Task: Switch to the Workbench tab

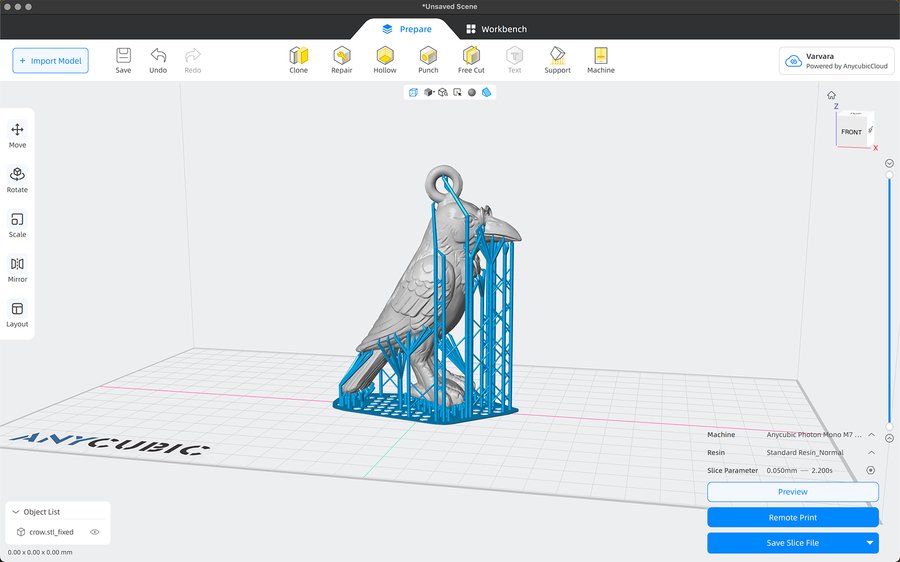Action: pyautogui.click(x=496, y=29)
